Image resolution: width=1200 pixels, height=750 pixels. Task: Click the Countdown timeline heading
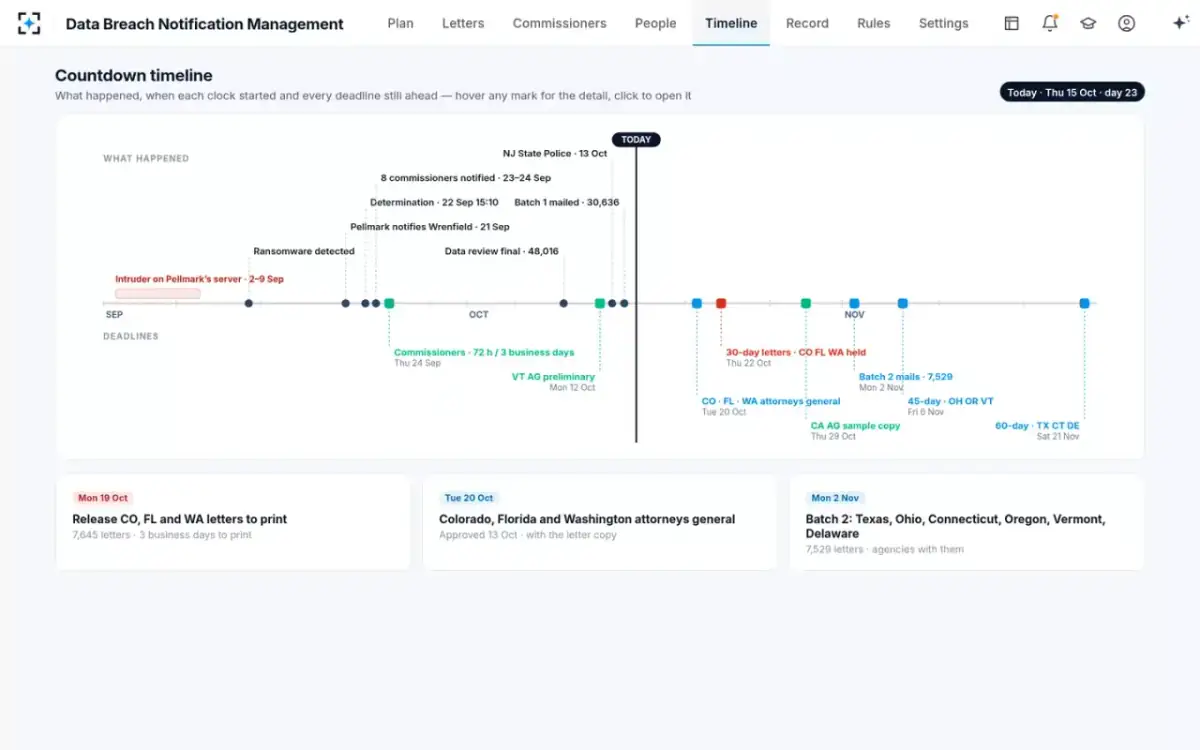(x=134, y=76)
